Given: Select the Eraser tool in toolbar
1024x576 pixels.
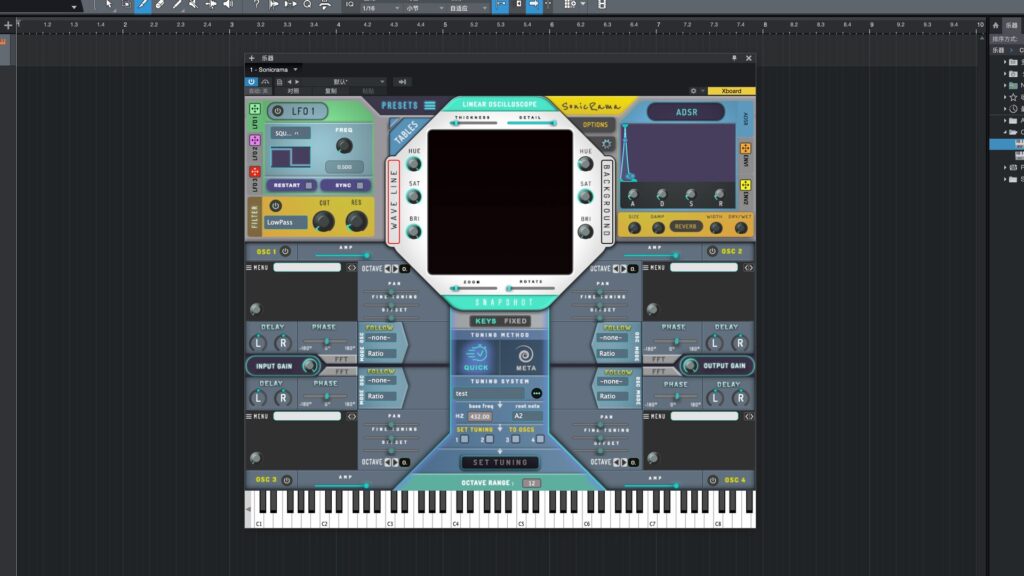Looking at the screenshot, I should coord(160,5).
